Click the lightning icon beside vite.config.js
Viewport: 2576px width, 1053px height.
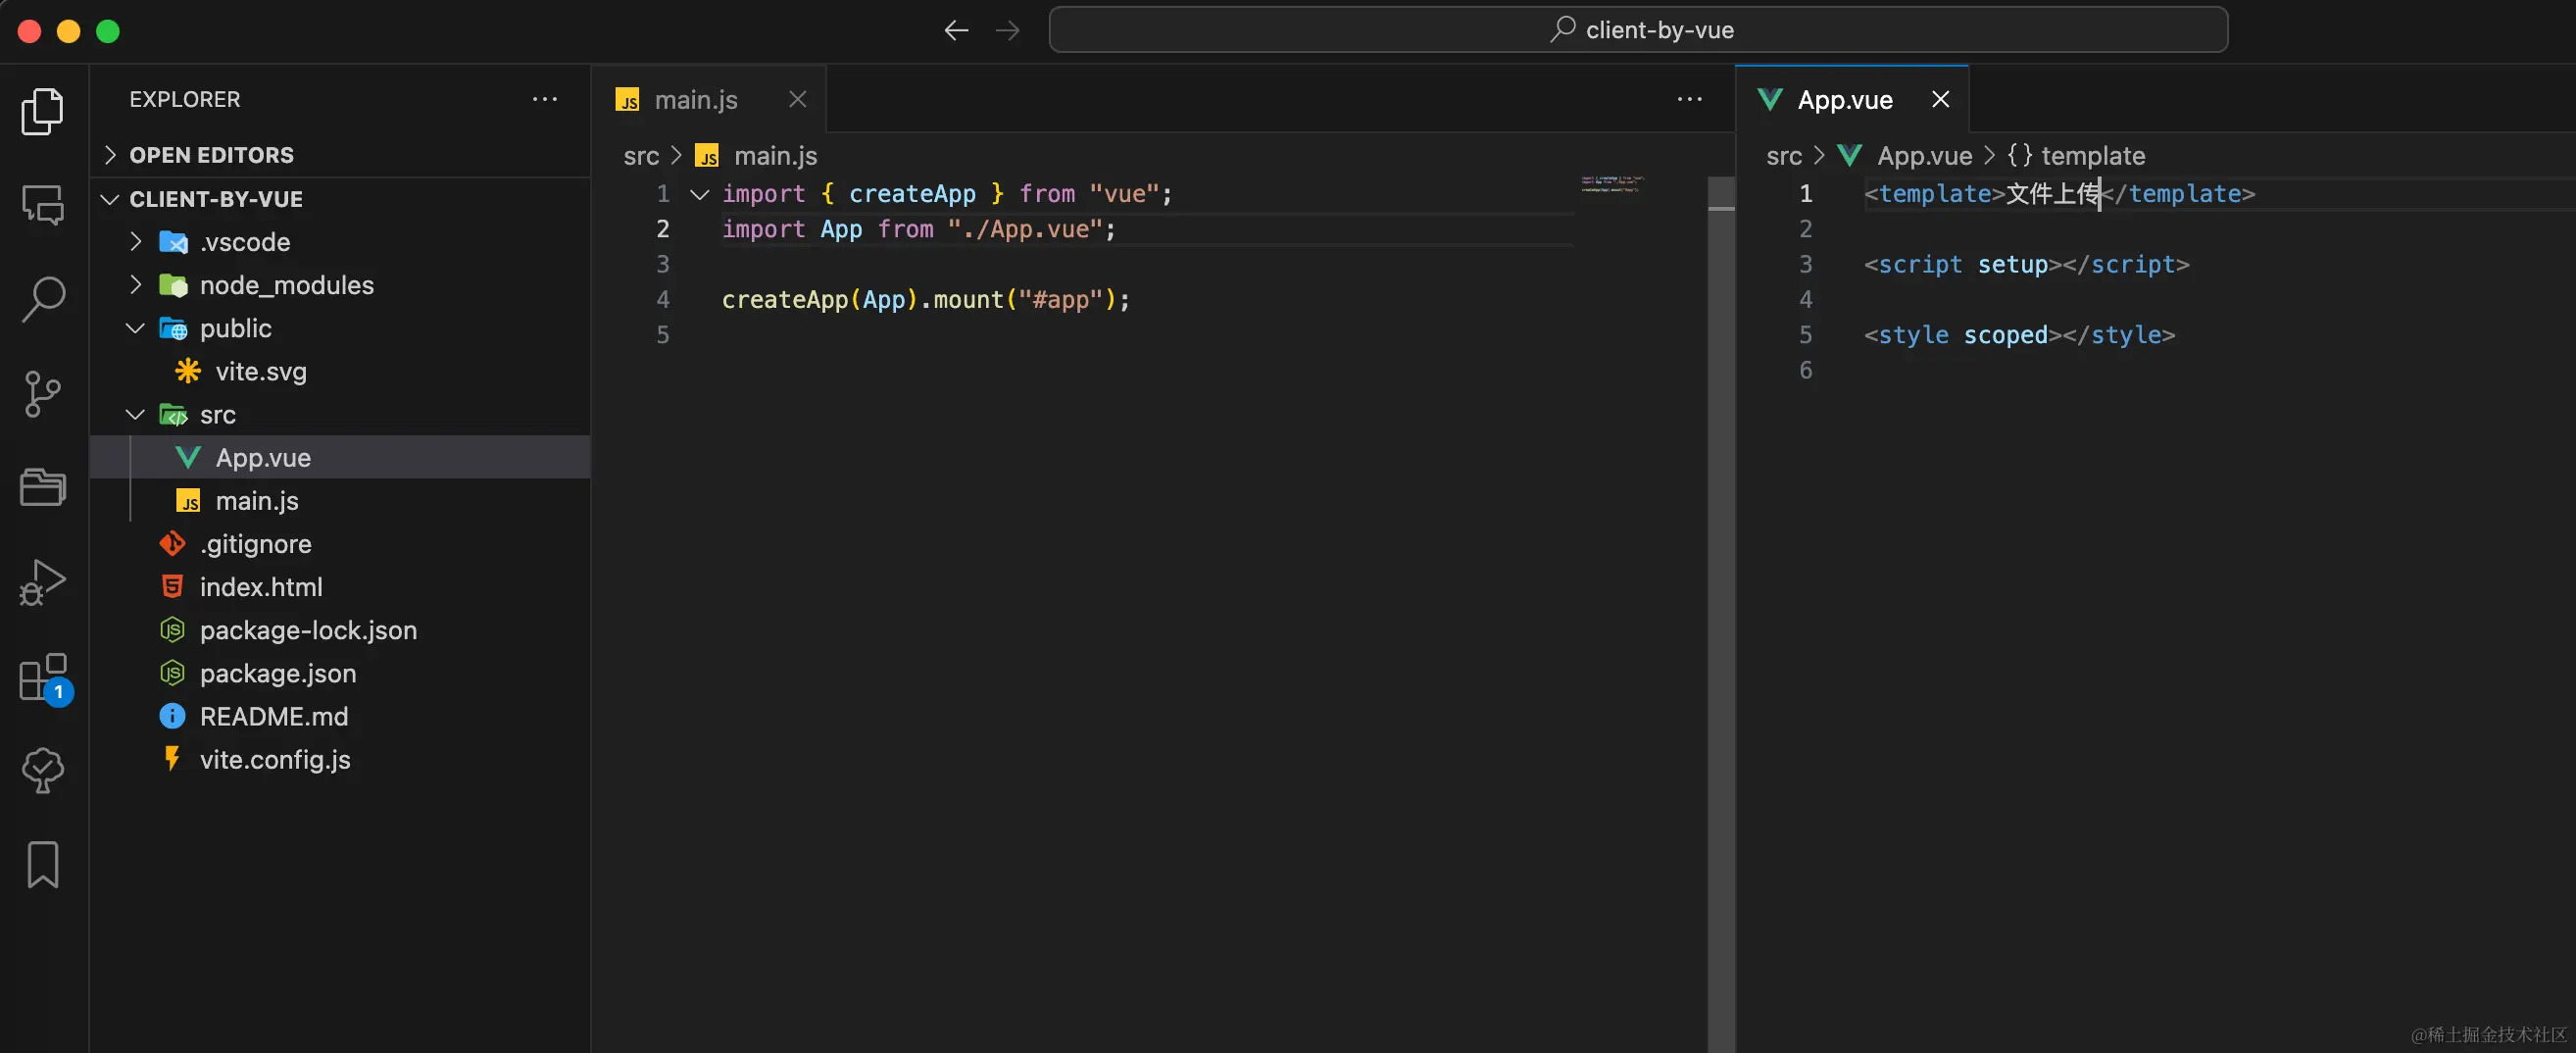point(172,758)
